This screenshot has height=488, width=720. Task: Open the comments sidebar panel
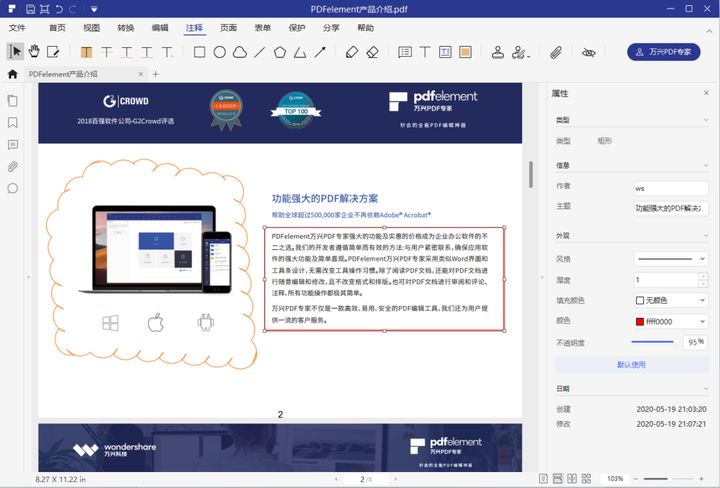(13, 145)
